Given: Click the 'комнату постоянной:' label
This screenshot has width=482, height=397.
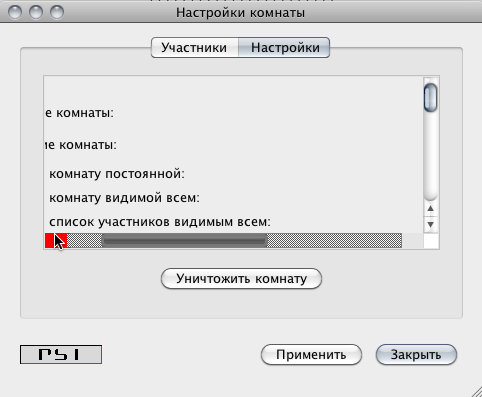Looking at the screenshot, I should point(117,174).
